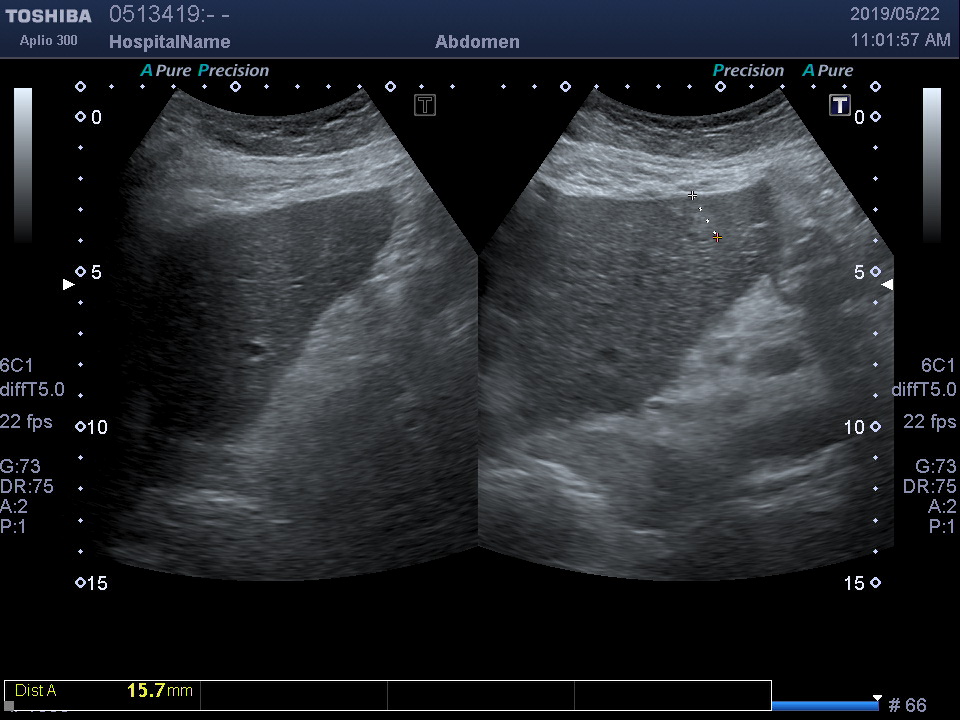Click the dimmed T orientation marker on left image
960x720 pixels.
click(425, 105)
